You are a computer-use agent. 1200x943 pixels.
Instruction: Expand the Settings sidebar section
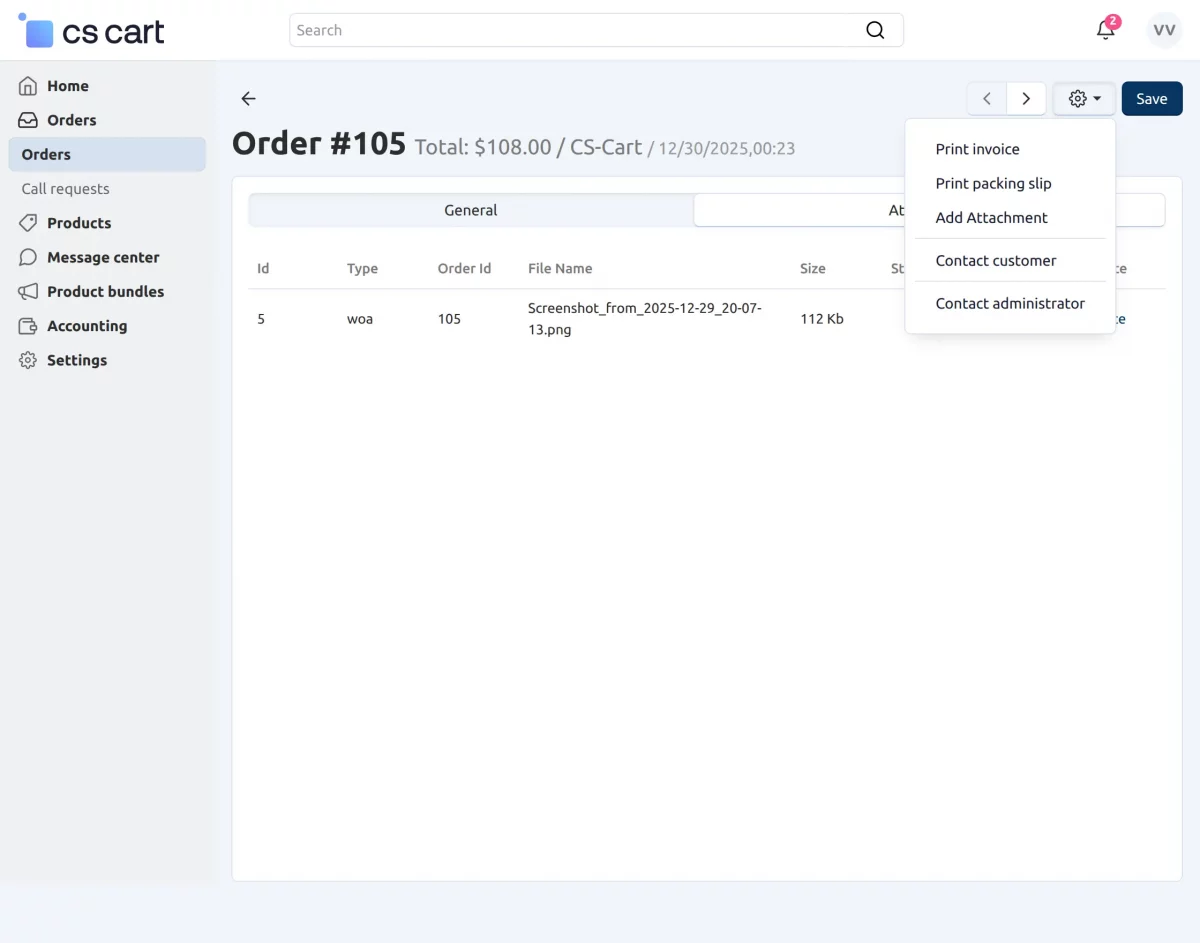[x=76, y=360]
